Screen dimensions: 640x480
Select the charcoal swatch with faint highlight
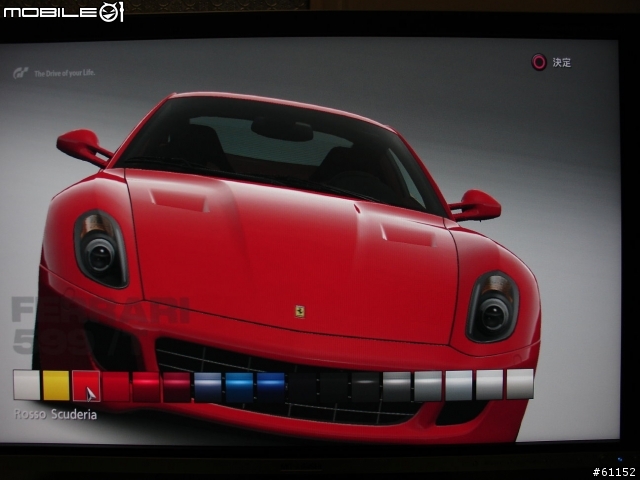pos(366,387)
